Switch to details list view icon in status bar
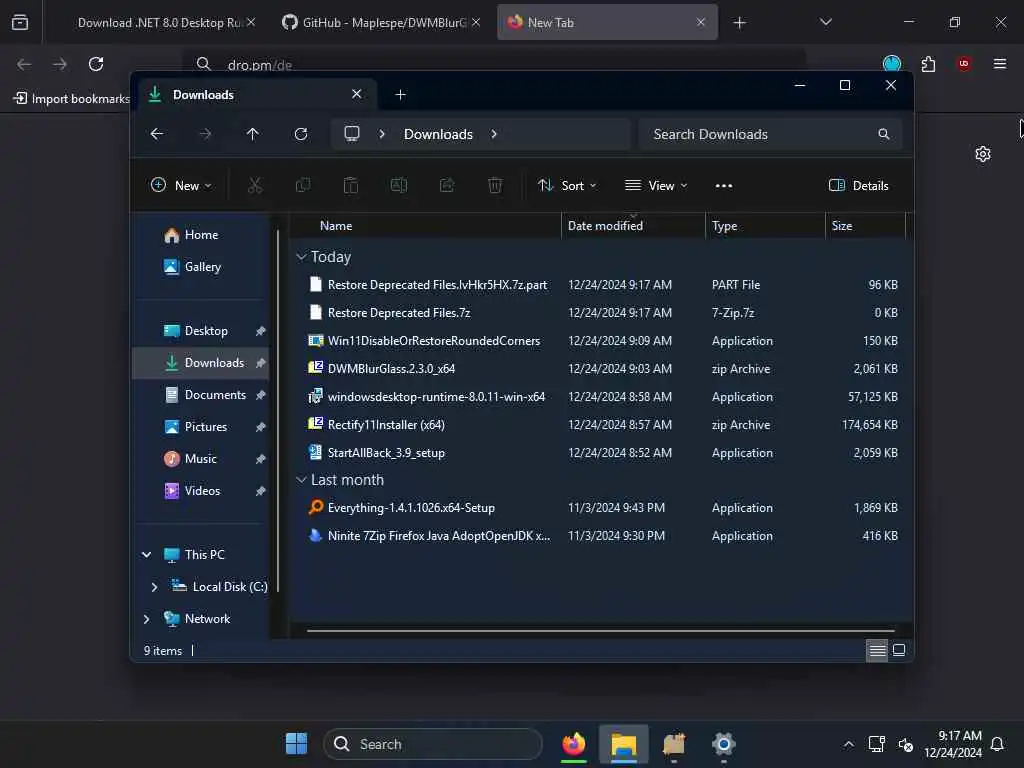The height and width of the screenshot is (768, 1024). [877, 650]
